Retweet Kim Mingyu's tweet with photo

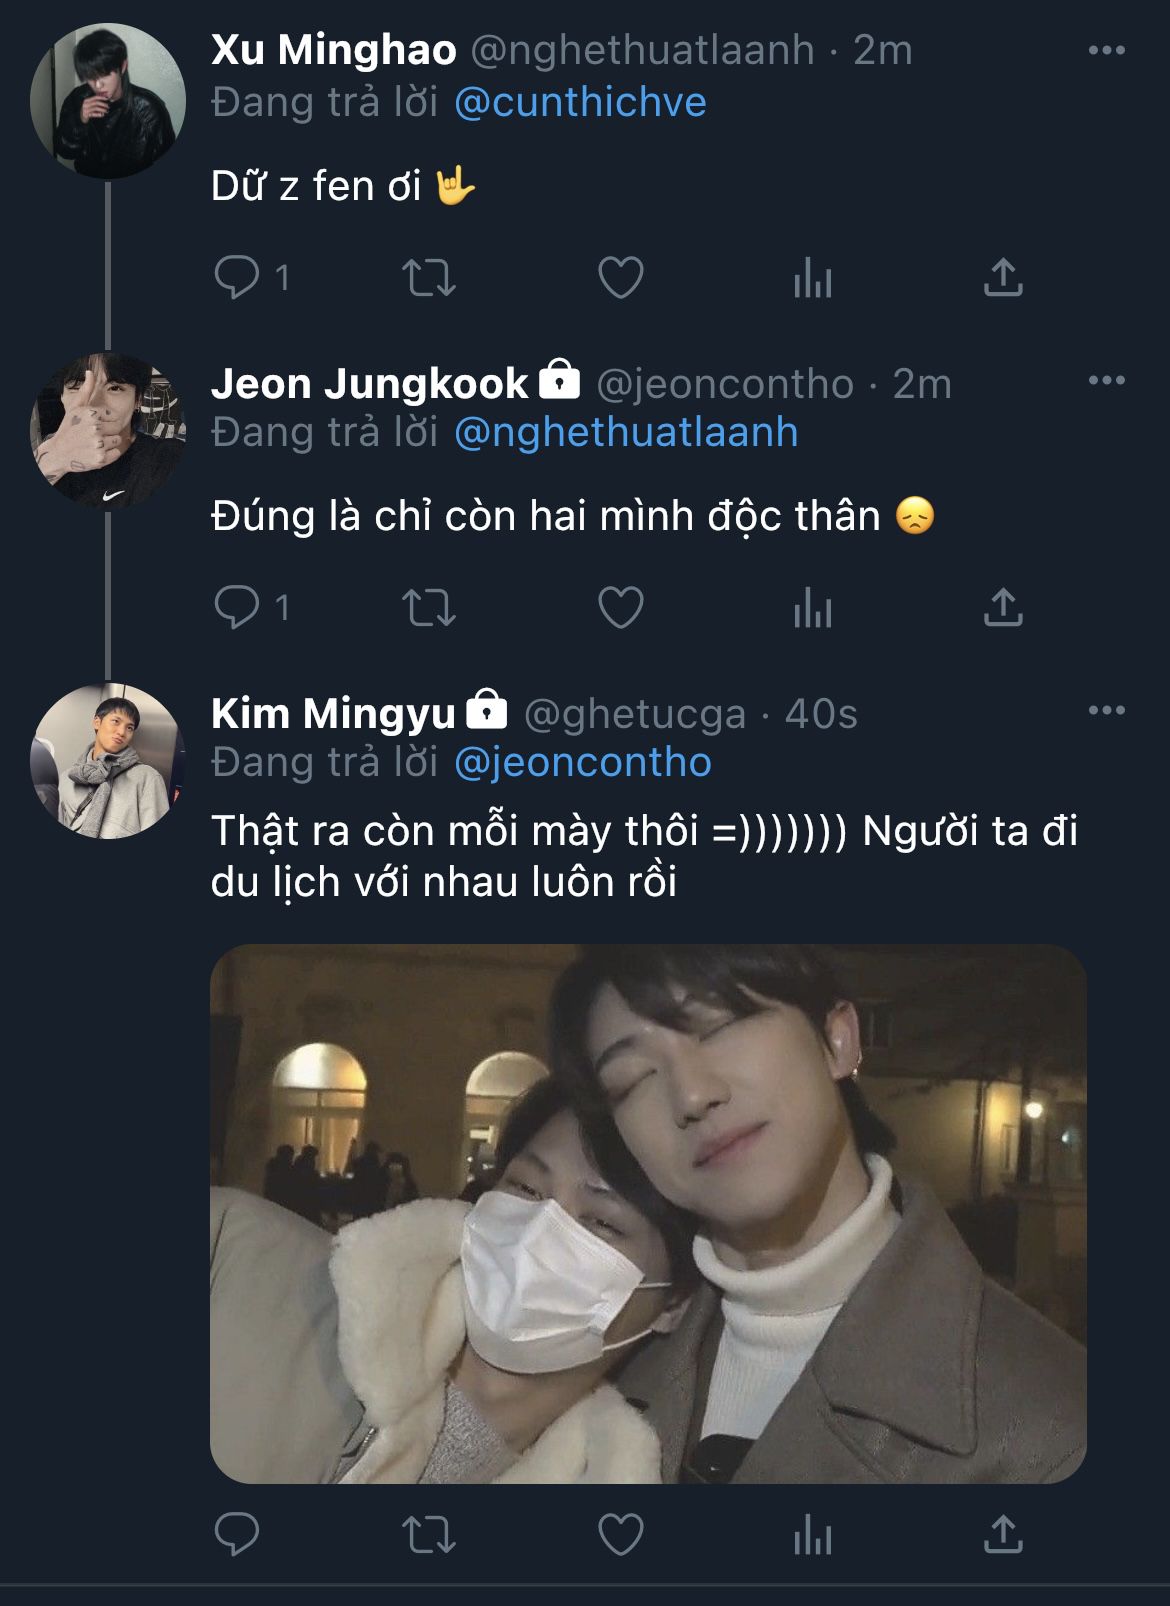click(x=428, y=1534)
